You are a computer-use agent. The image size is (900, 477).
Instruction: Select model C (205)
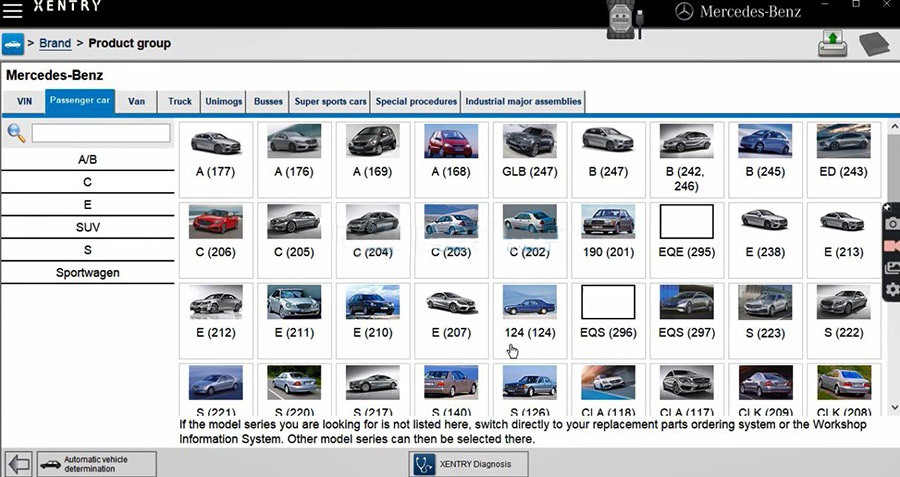coord(294,240)
